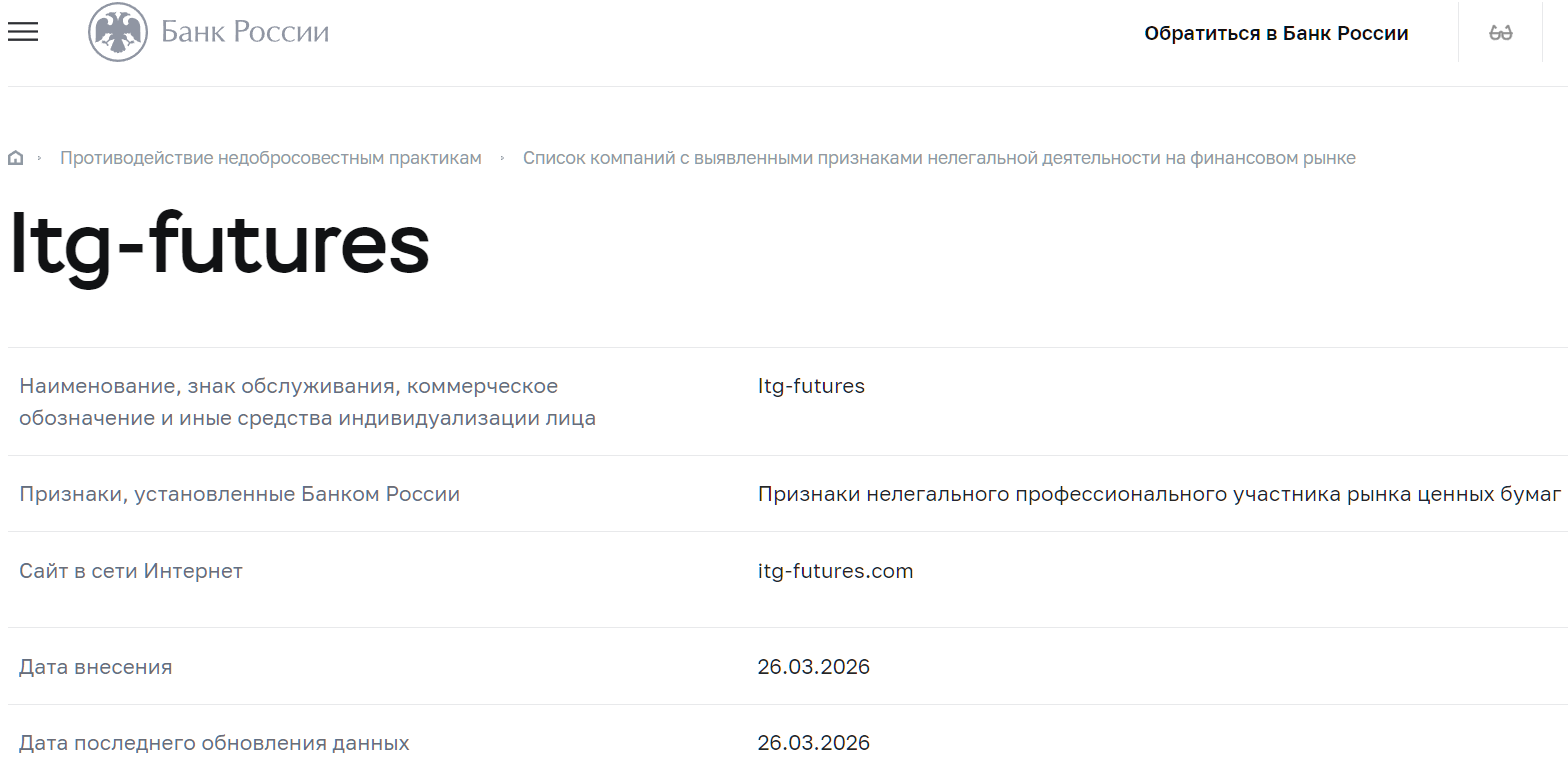Toggle the glasses accessibility version icon
Screen dimensions: 1568x780
click(1500, 33)
